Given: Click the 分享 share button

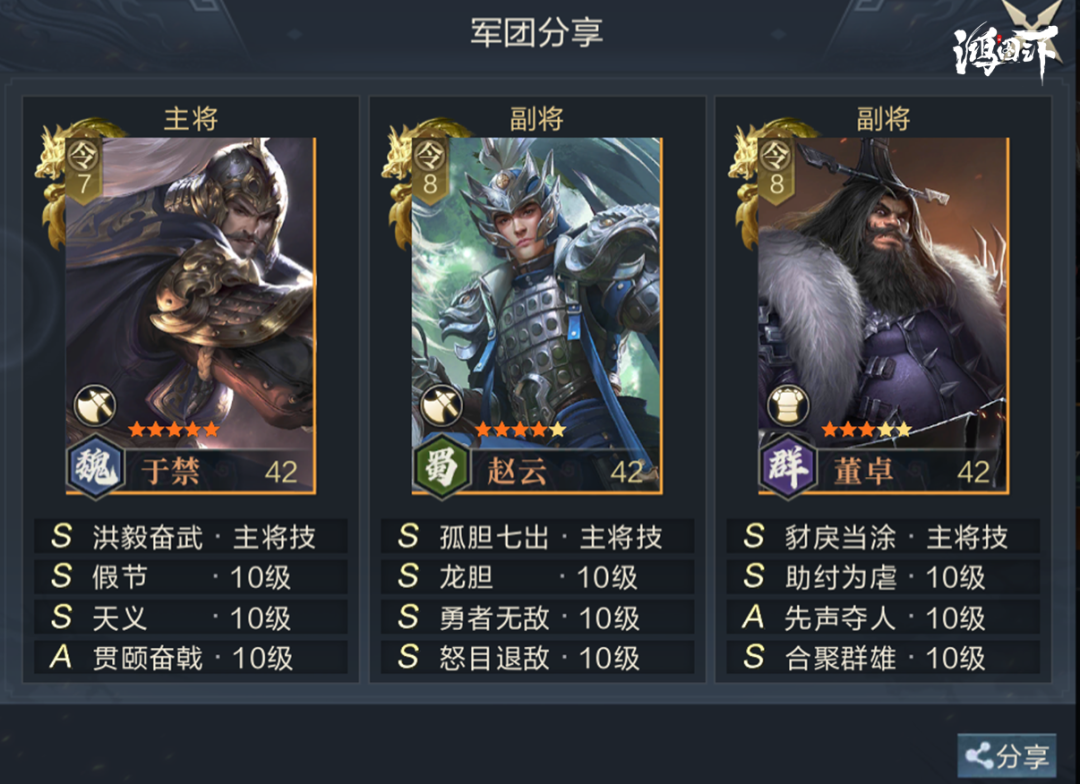Looking at the screenshot, I should tap(1006, 756).
